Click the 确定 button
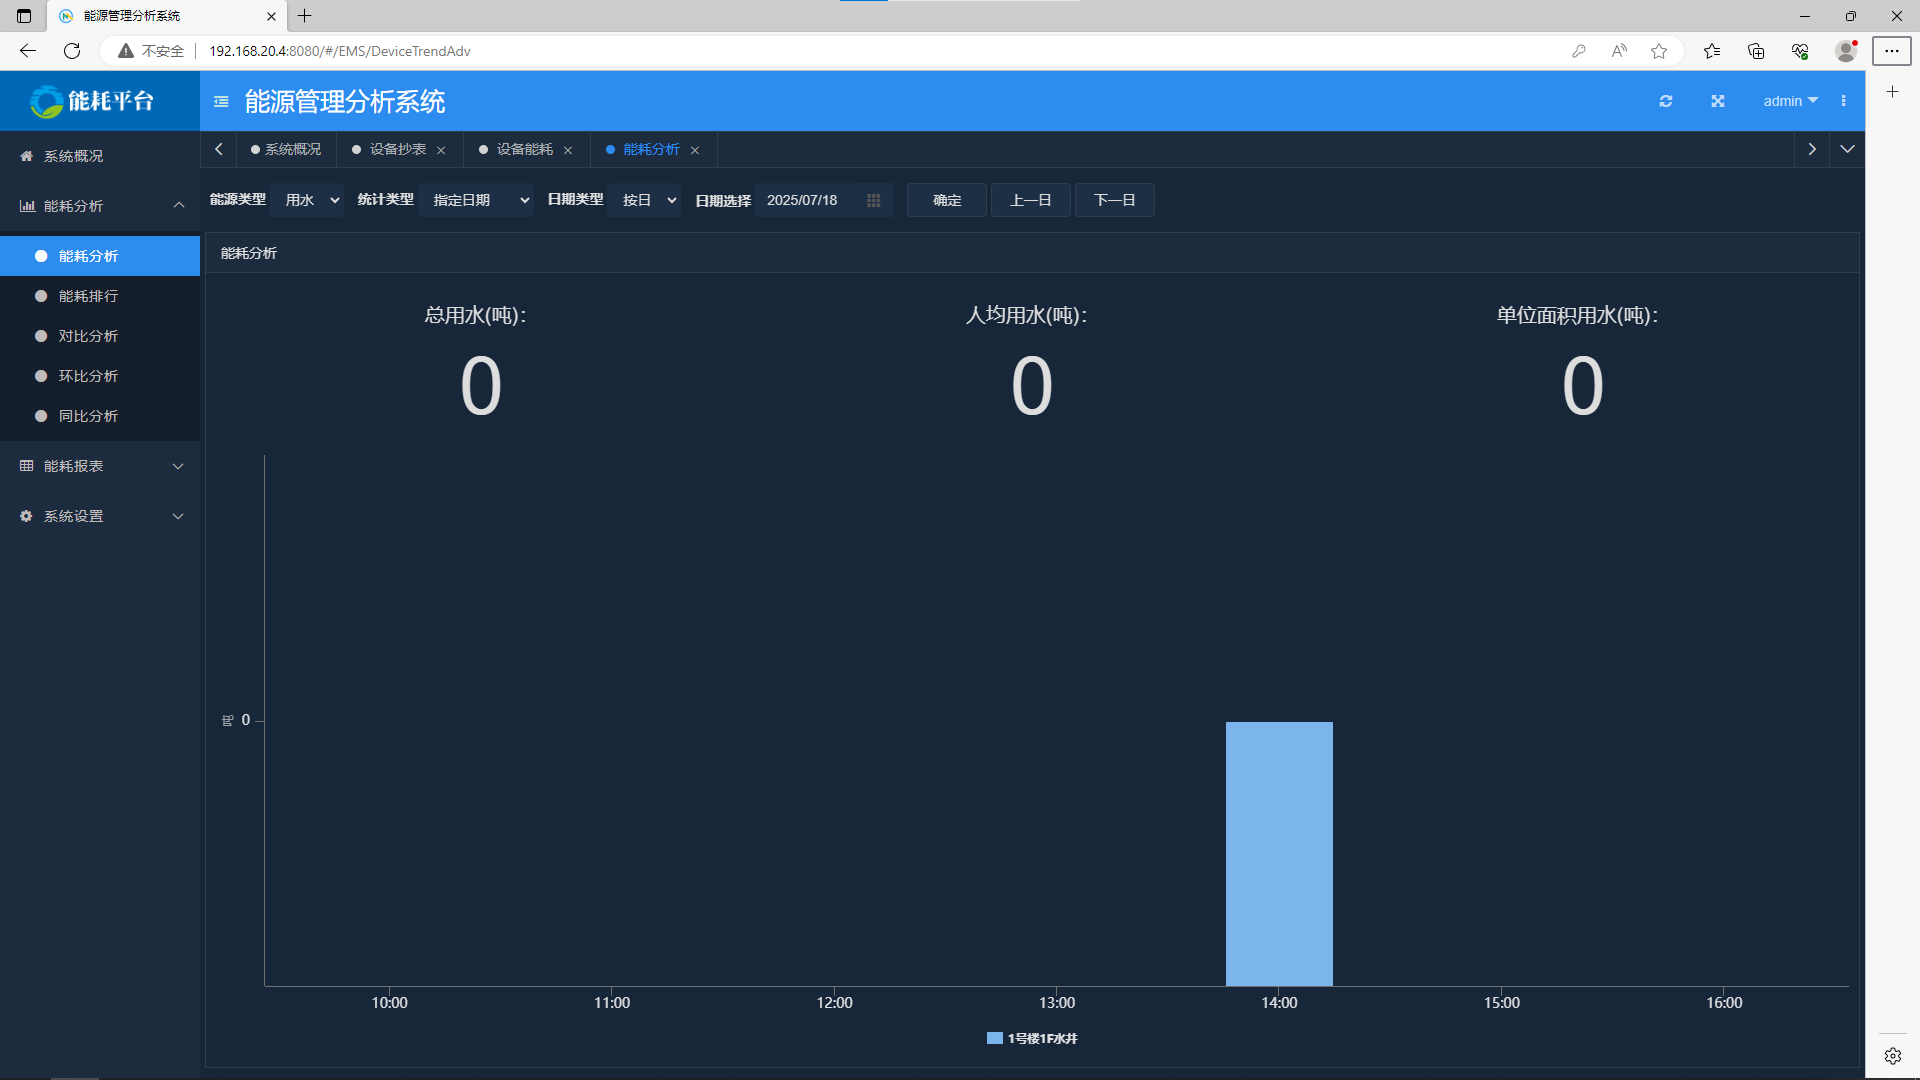This screenshot has width=1920, height=1080. point(946,200)
